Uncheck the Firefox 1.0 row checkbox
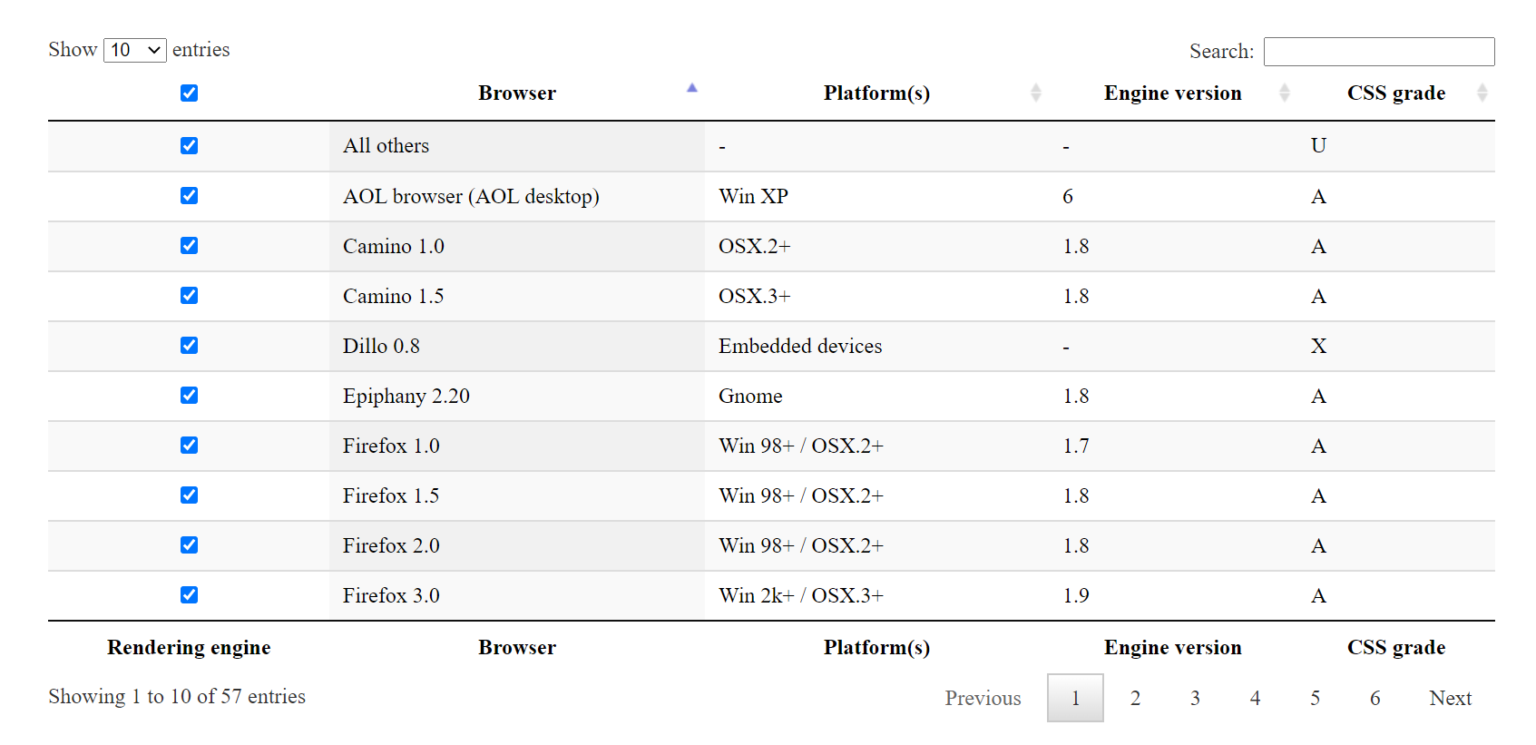1536x745 pixels. pyautogui.click(x=189, y=446)
